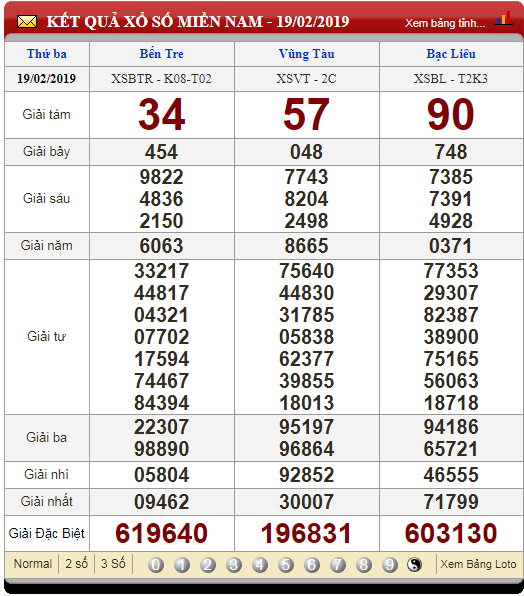Click the yin-yang icon

point(414,565)
